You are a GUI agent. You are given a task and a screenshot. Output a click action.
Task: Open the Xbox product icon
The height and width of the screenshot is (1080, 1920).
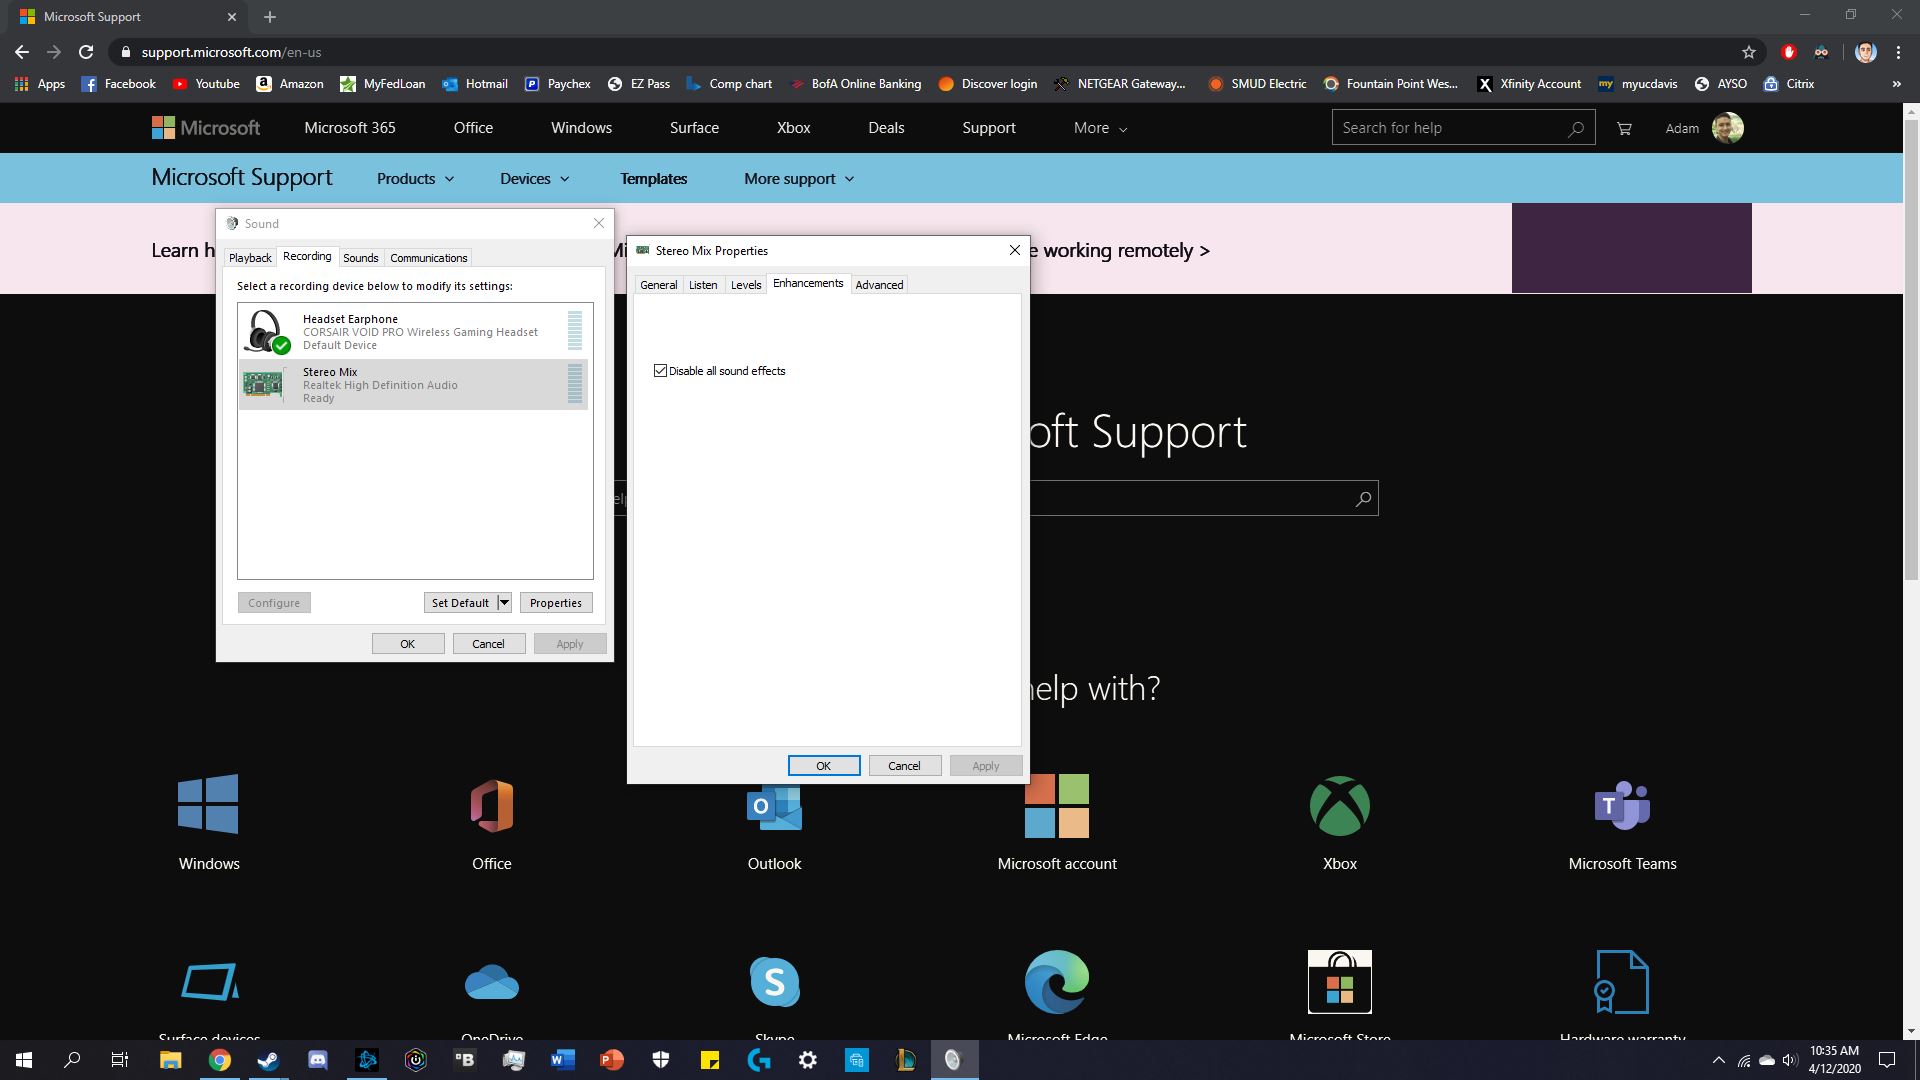1340,806
